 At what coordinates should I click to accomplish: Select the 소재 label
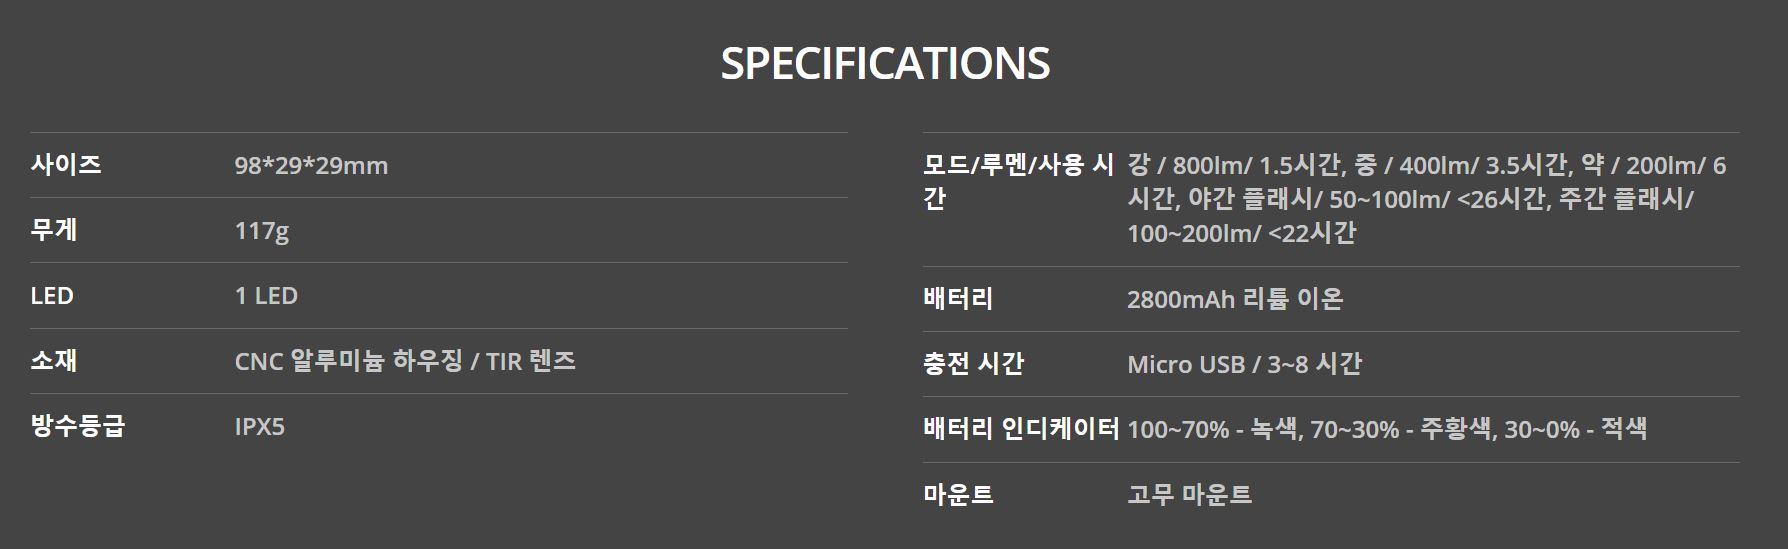54,360
